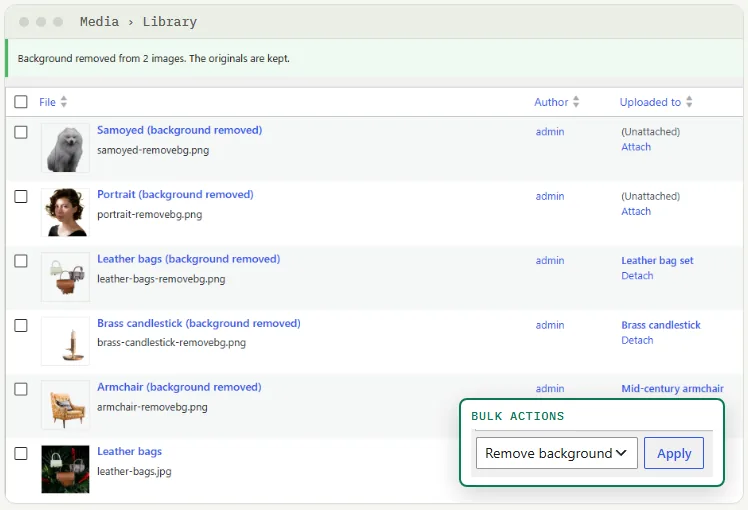748x510 pixels.
Task: Click (Unattached) label in Samoyed row
Action: [x=651, y=132]
